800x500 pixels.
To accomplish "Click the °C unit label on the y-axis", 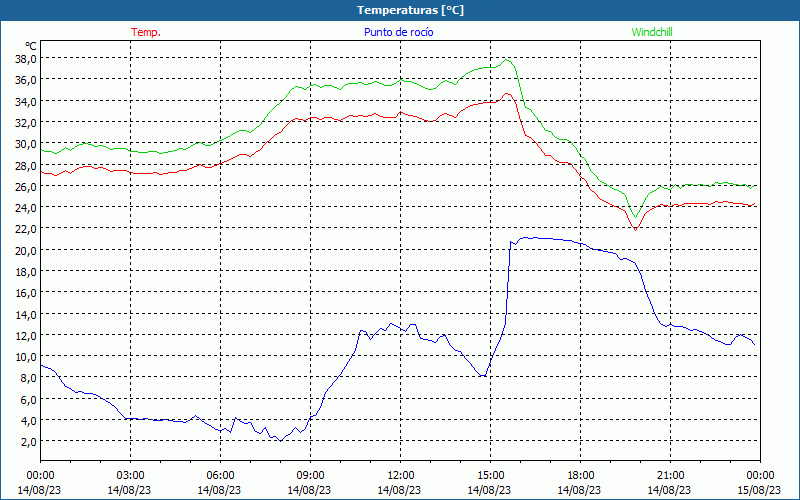I will click(31, 46).
